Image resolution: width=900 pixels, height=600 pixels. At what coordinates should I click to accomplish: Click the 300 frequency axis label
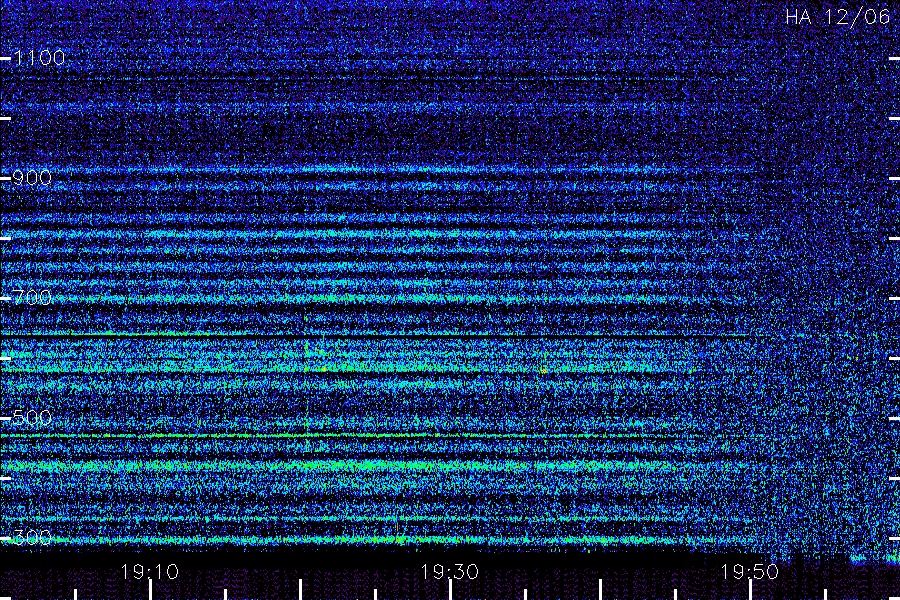click(32, 537)
